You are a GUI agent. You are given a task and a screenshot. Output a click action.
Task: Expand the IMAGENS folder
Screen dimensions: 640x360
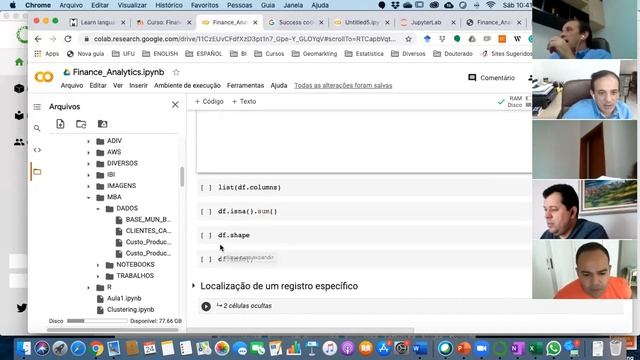(89, 186)
